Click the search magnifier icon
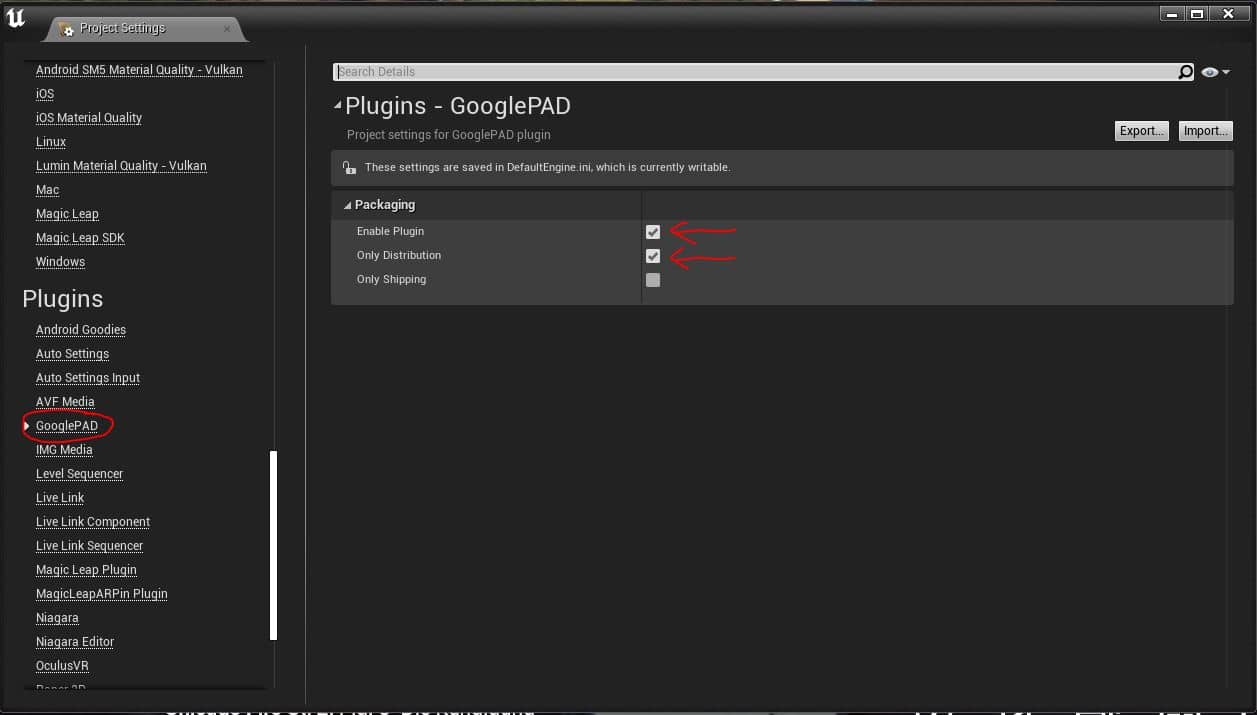This screenshot has width=1257, height=715. click(x=1185, y=72)
